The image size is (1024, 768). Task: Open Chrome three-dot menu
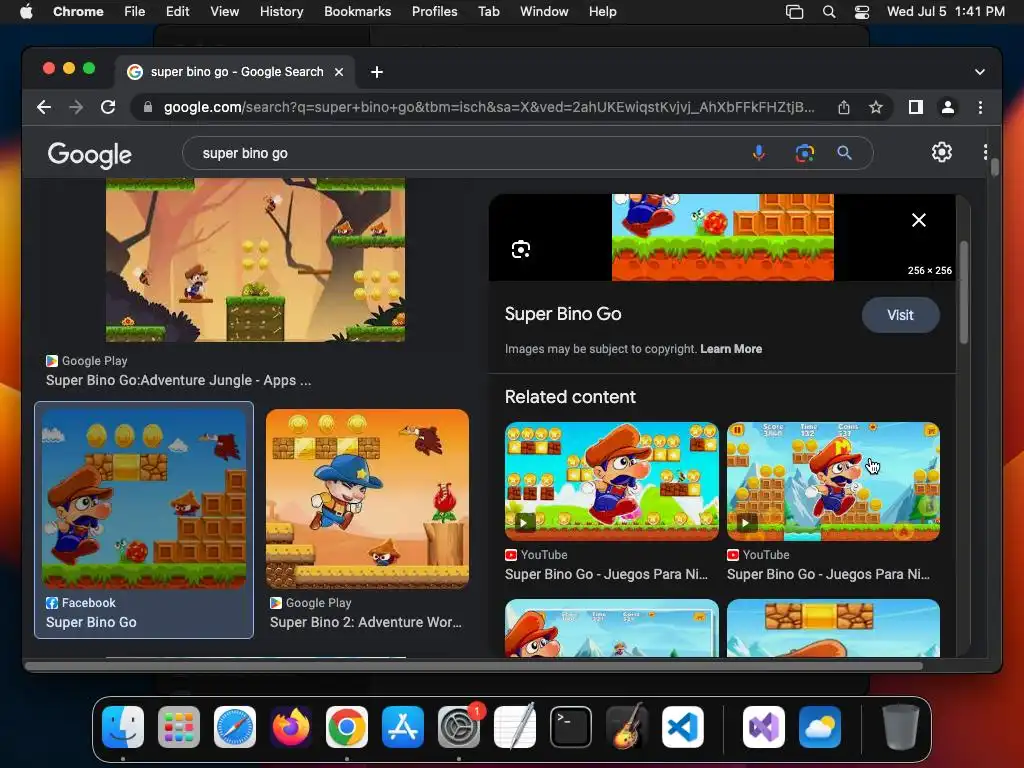[980, 107]
